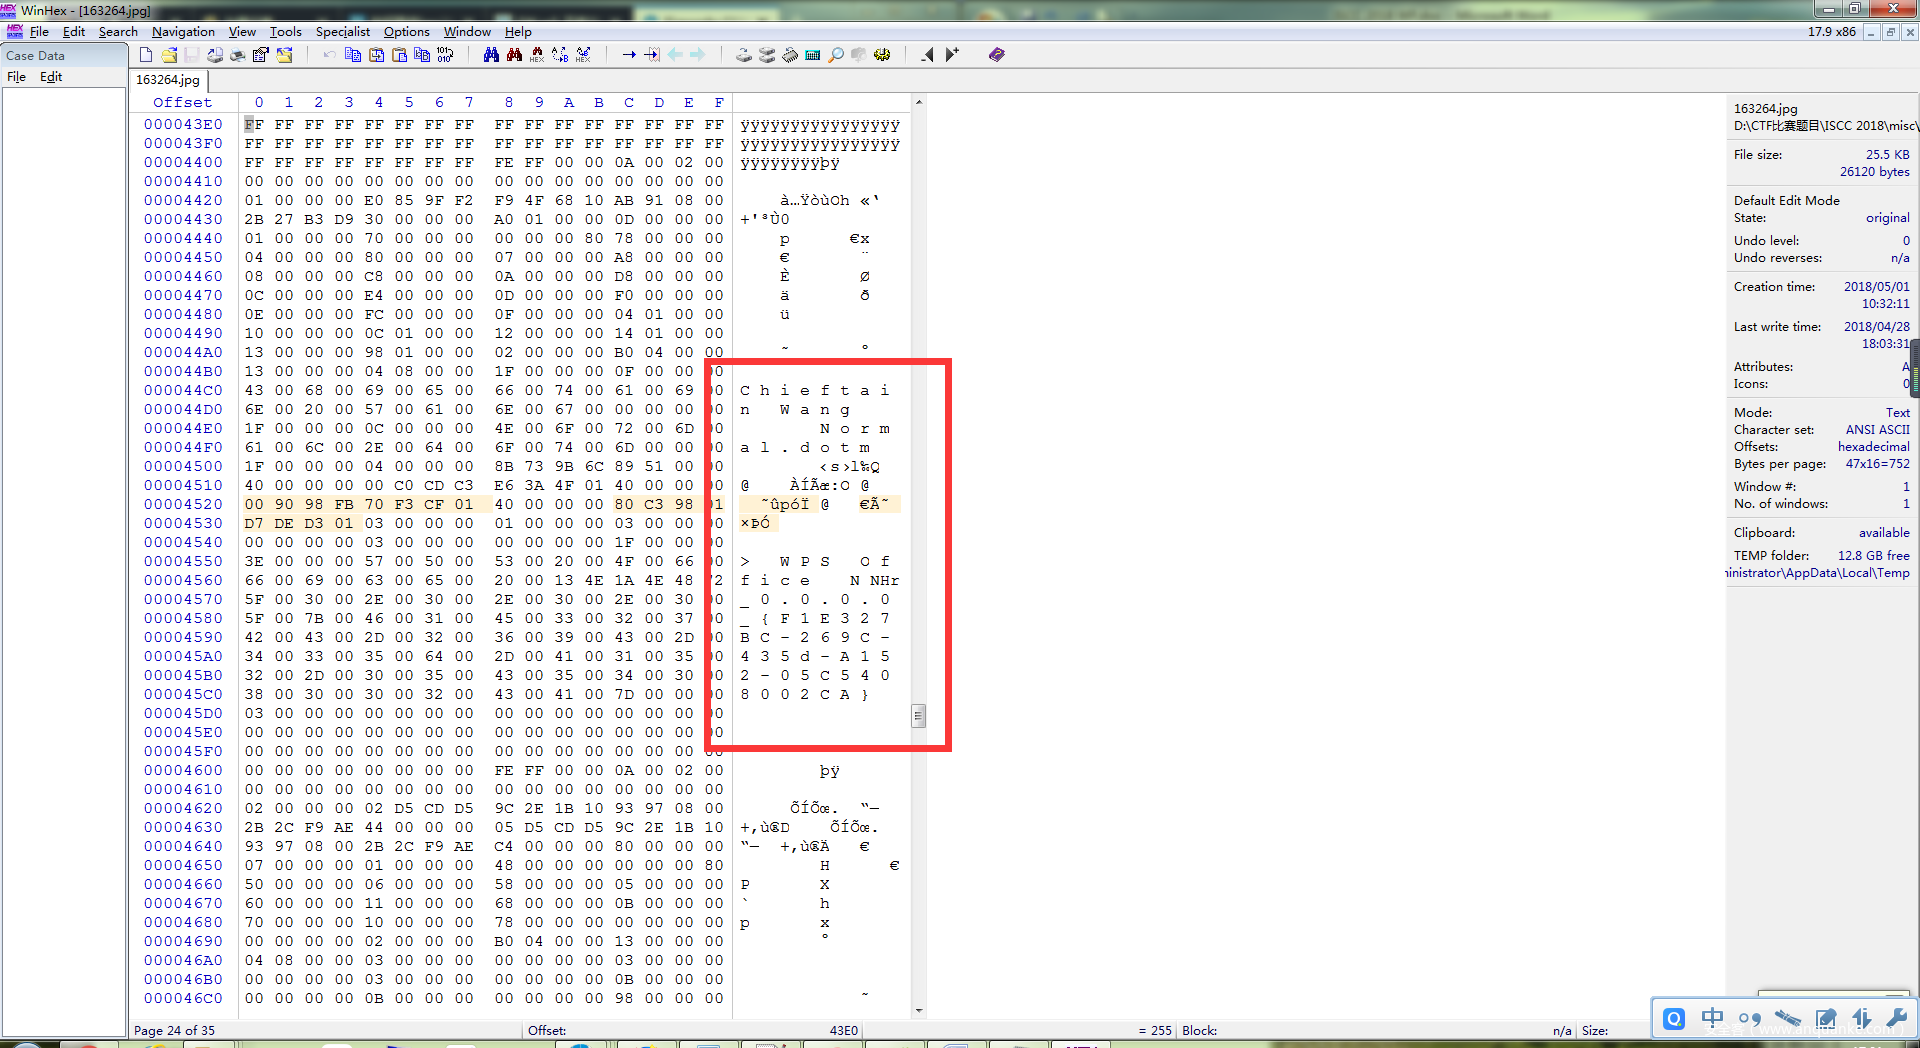
Task: Click the magnifying glass analyze icon
Action: [836, 55]
